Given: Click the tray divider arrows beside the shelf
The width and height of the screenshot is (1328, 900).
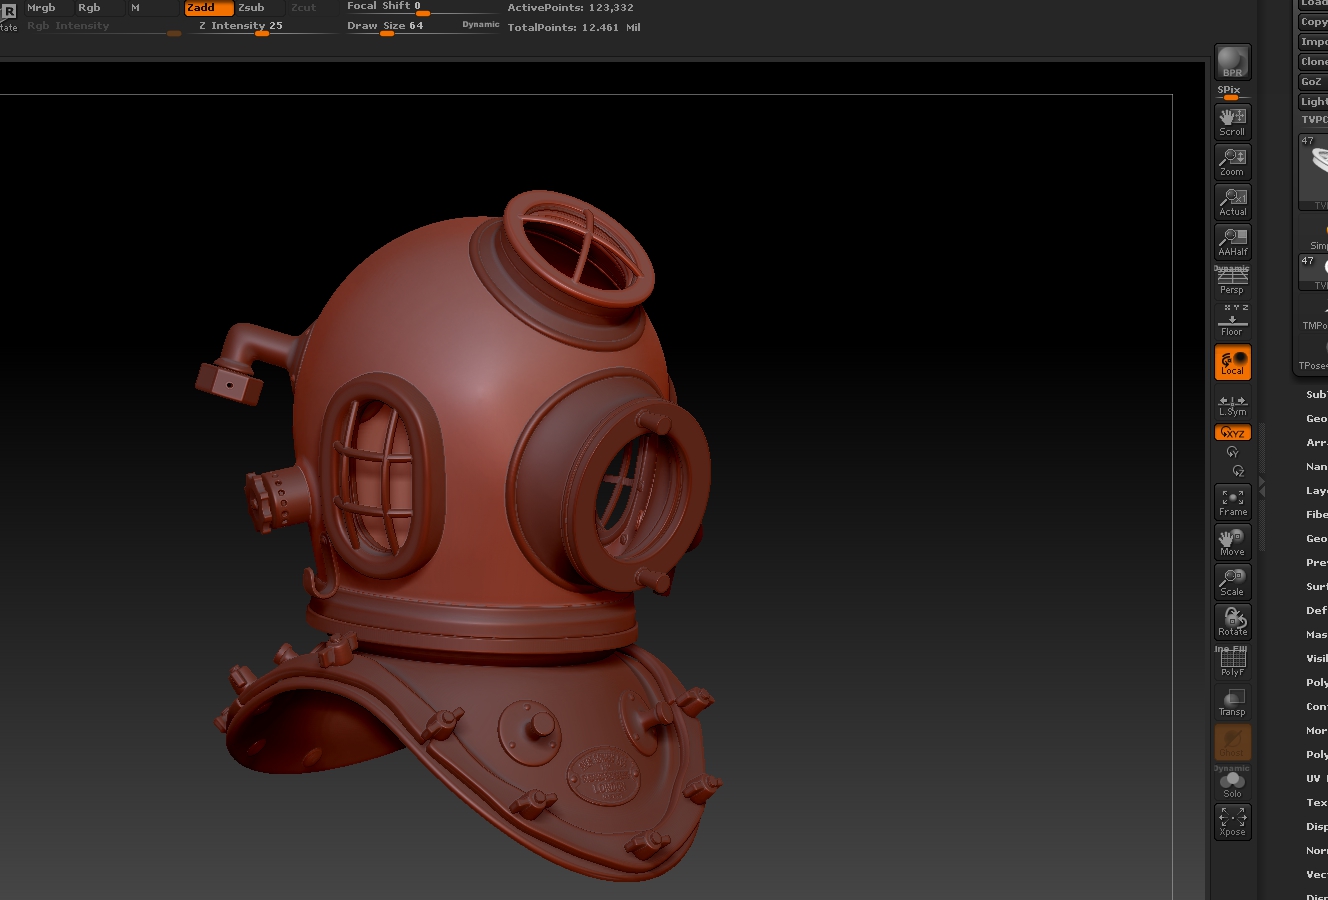Looking at the screenshot, I should point(1262,487).
